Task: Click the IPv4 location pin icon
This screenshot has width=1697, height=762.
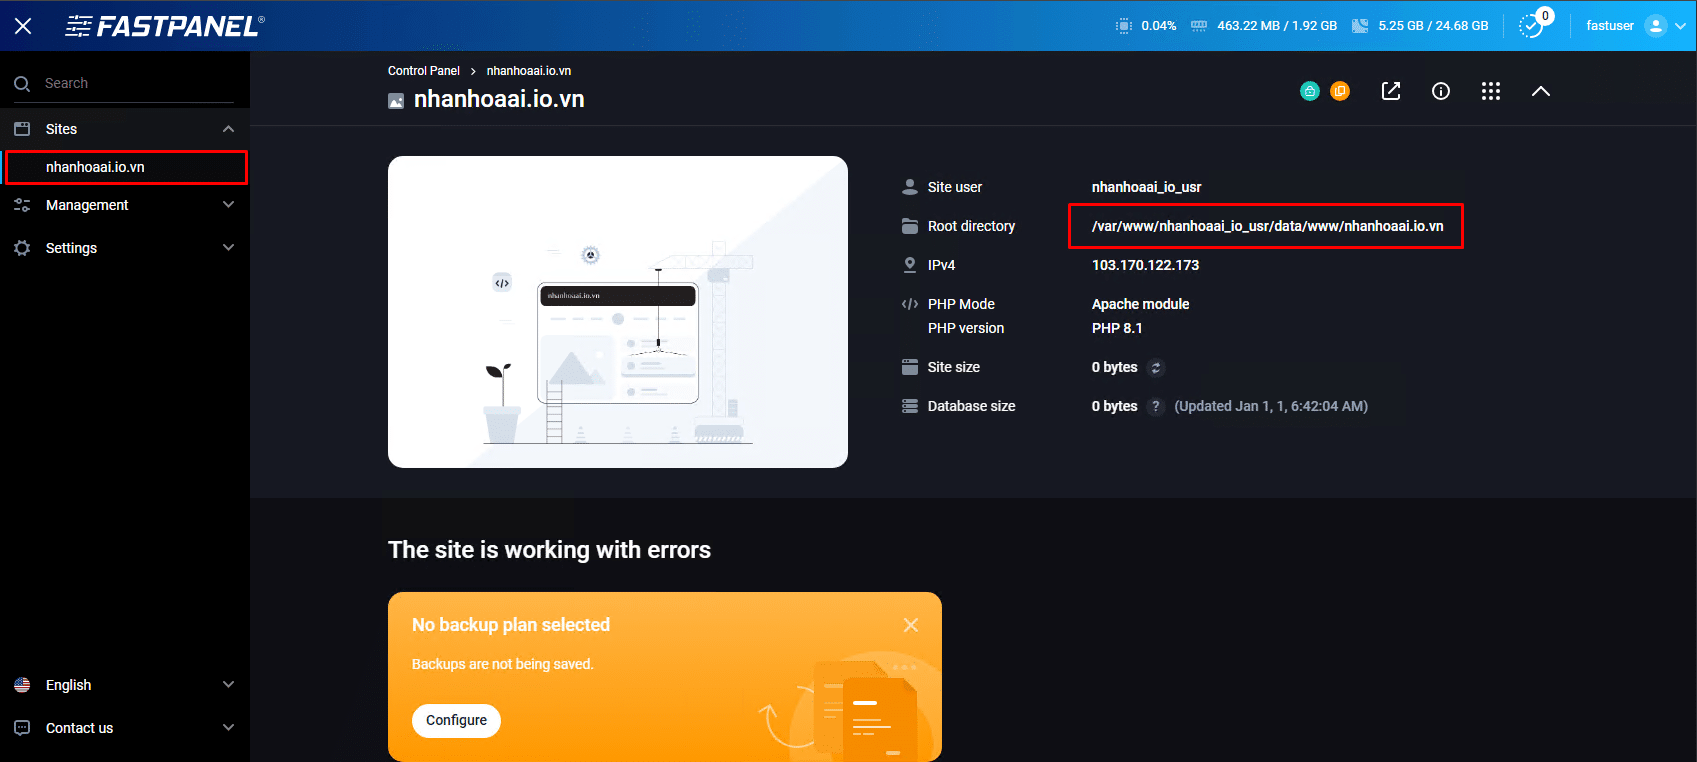Action: click(910, 265)
